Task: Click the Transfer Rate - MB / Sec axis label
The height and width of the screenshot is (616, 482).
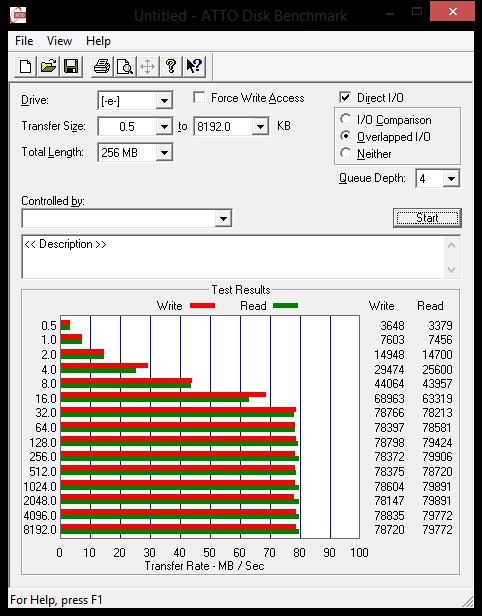Action: (204, 566)
